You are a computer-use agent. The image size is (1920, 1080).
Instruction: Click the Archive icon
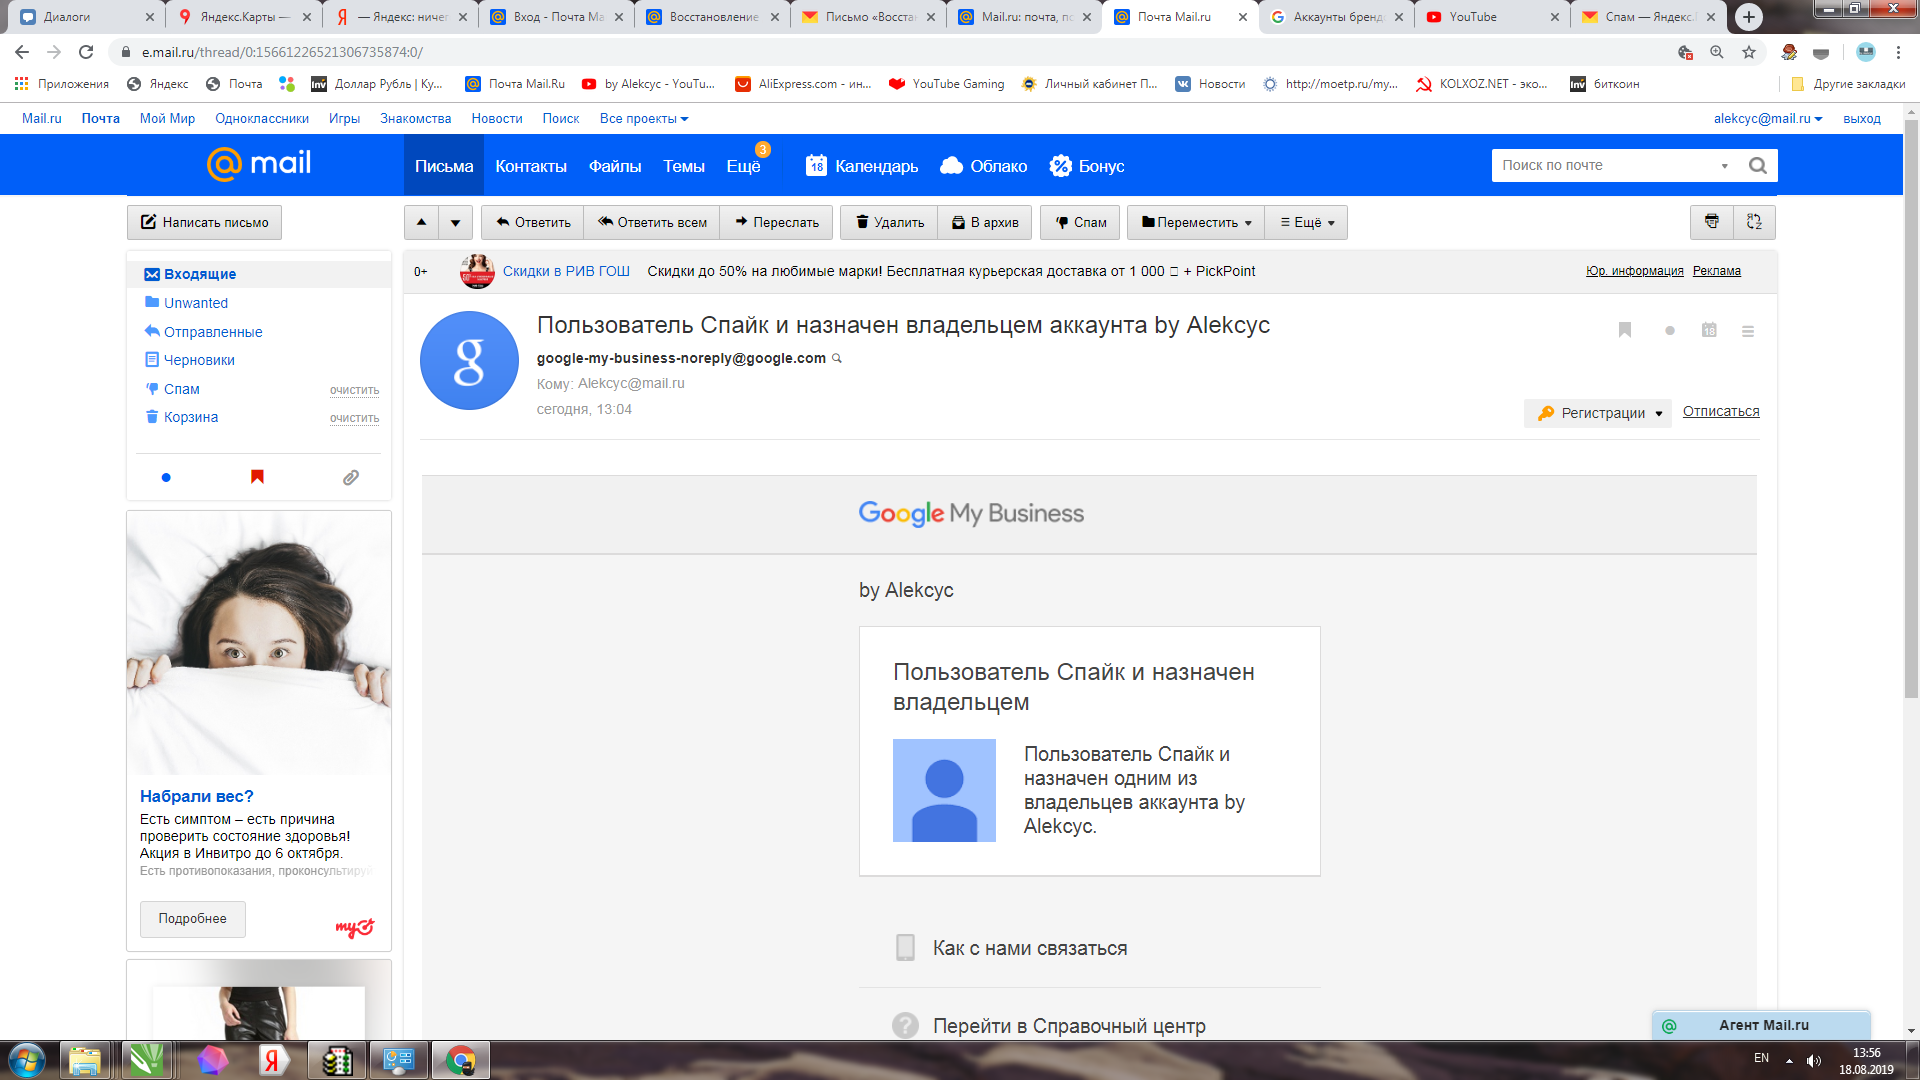[x=959, y=223]
